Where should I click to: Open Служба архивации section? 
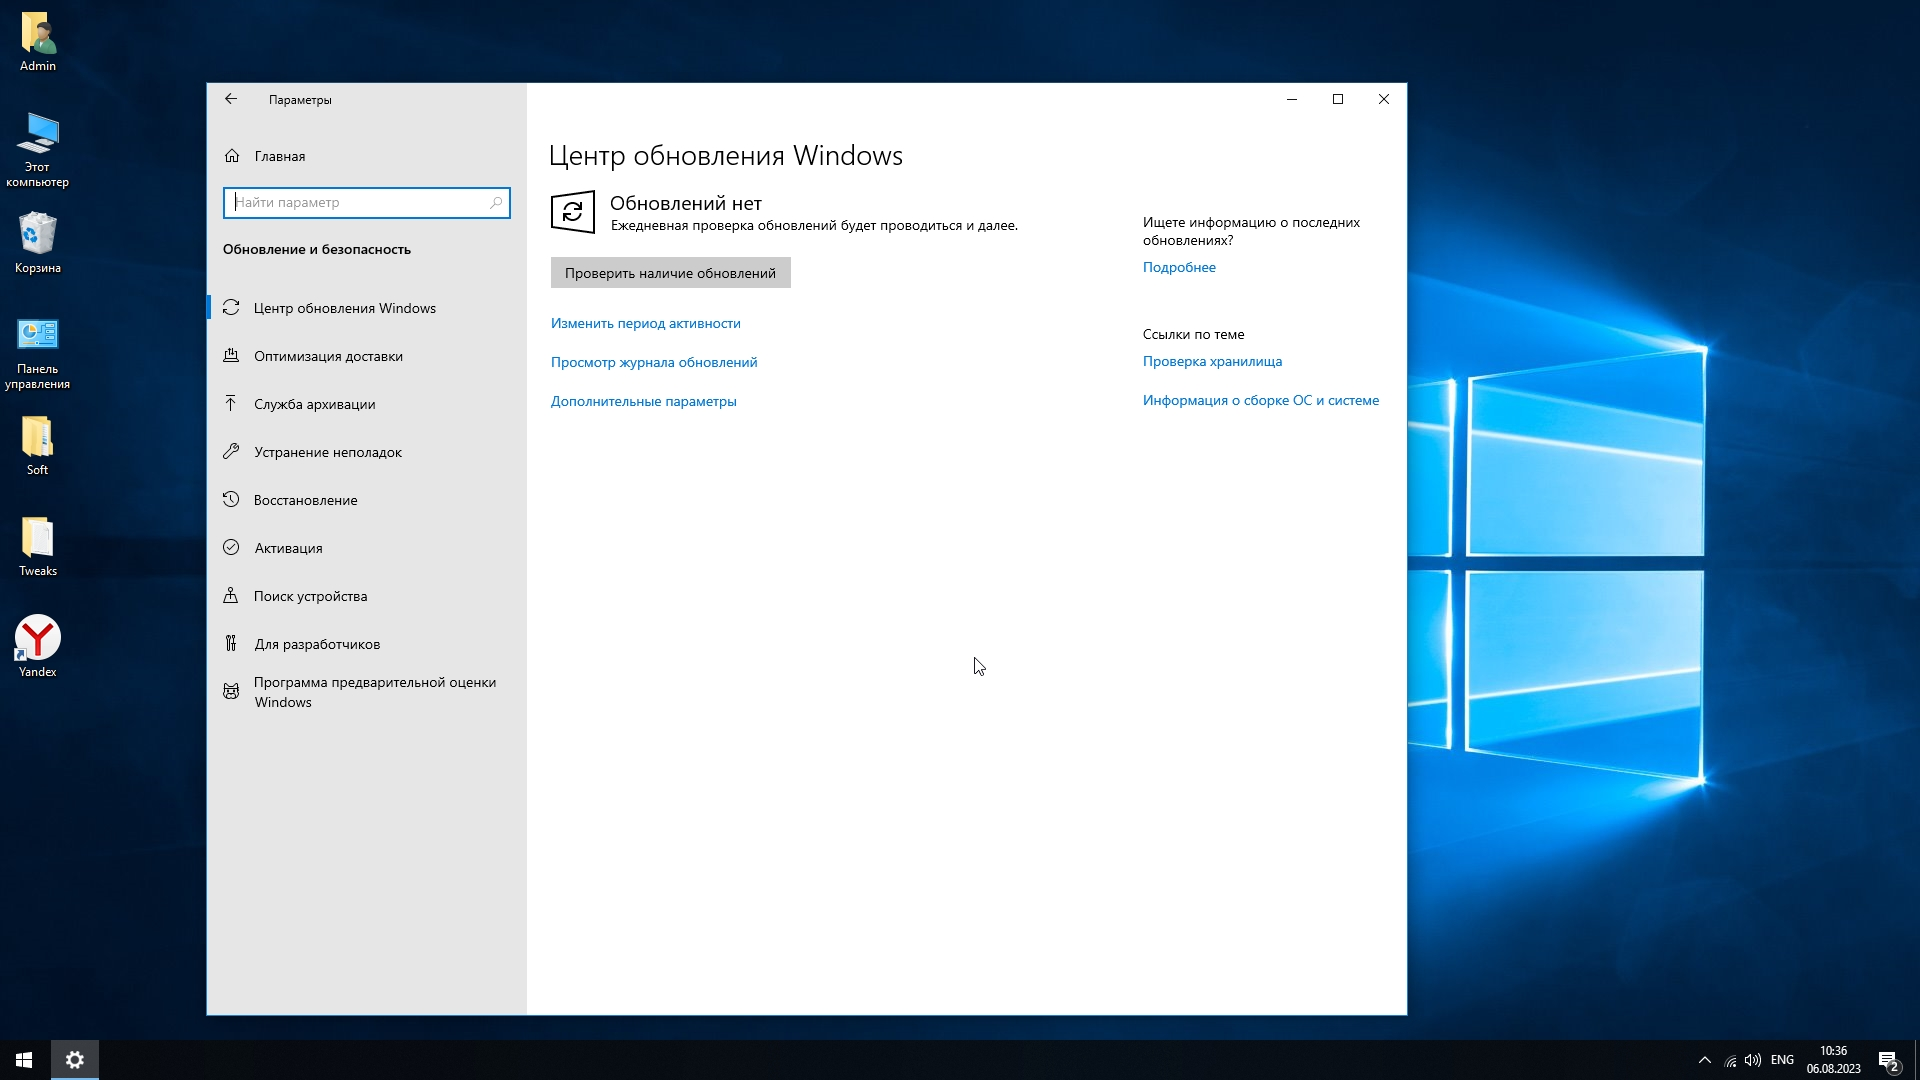(314, 404)
